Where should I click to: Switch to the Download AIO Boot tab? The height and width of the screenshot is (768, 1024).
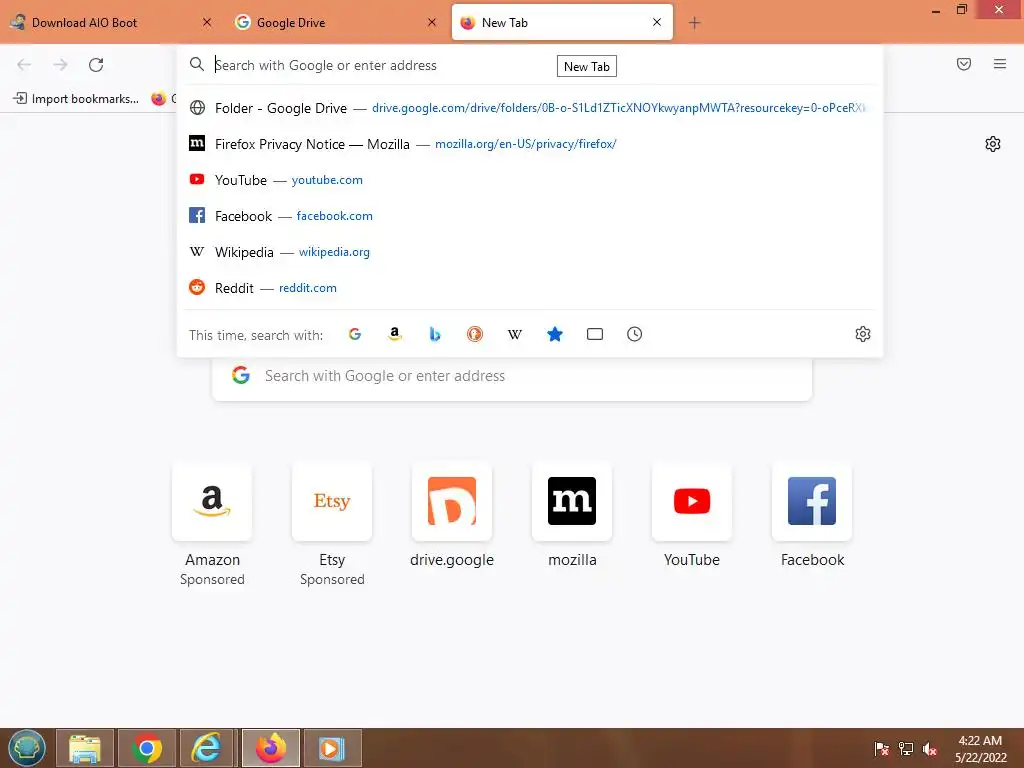(111, 22)
